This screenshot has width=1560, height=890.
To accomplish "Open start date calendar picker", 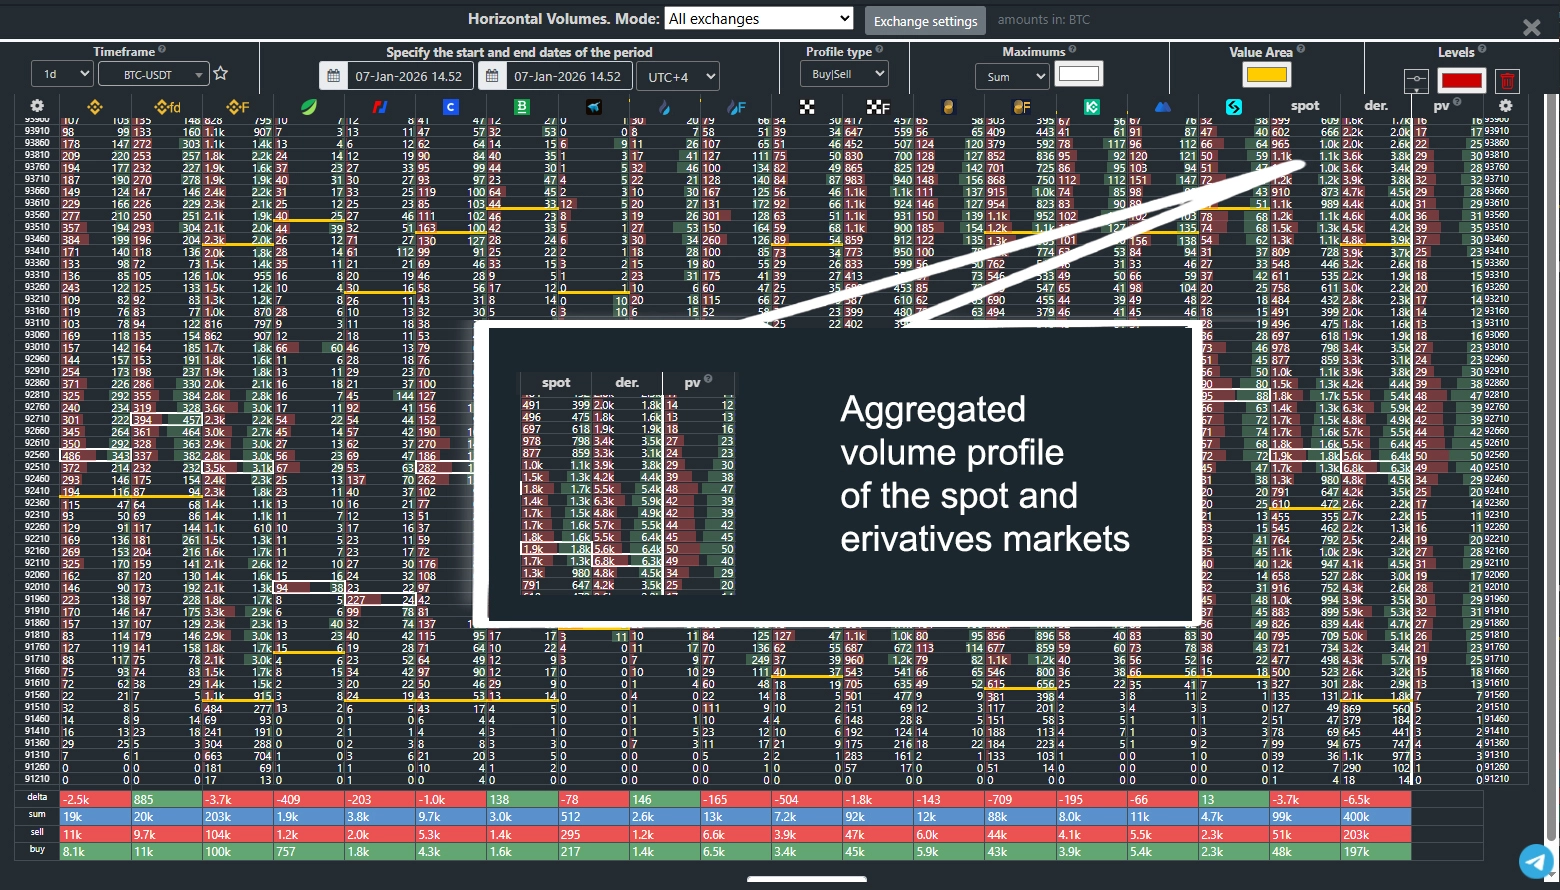I will tap(333, 76).
